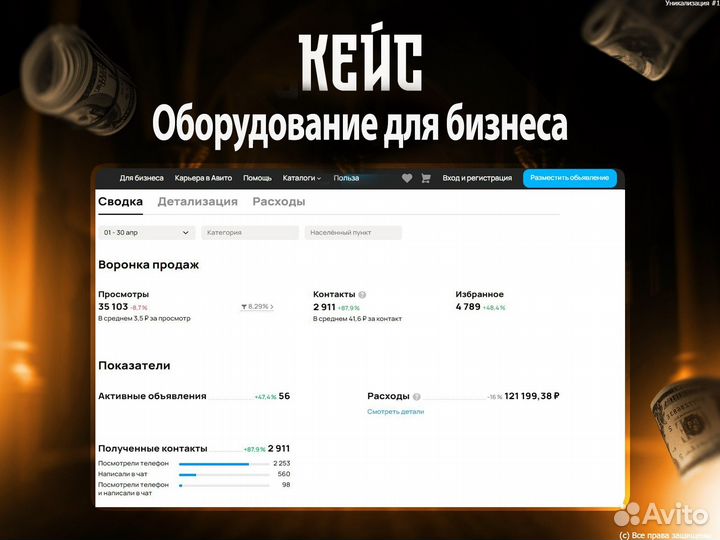Click the Посмотрели телефон и написали bar

coord(224,485)
